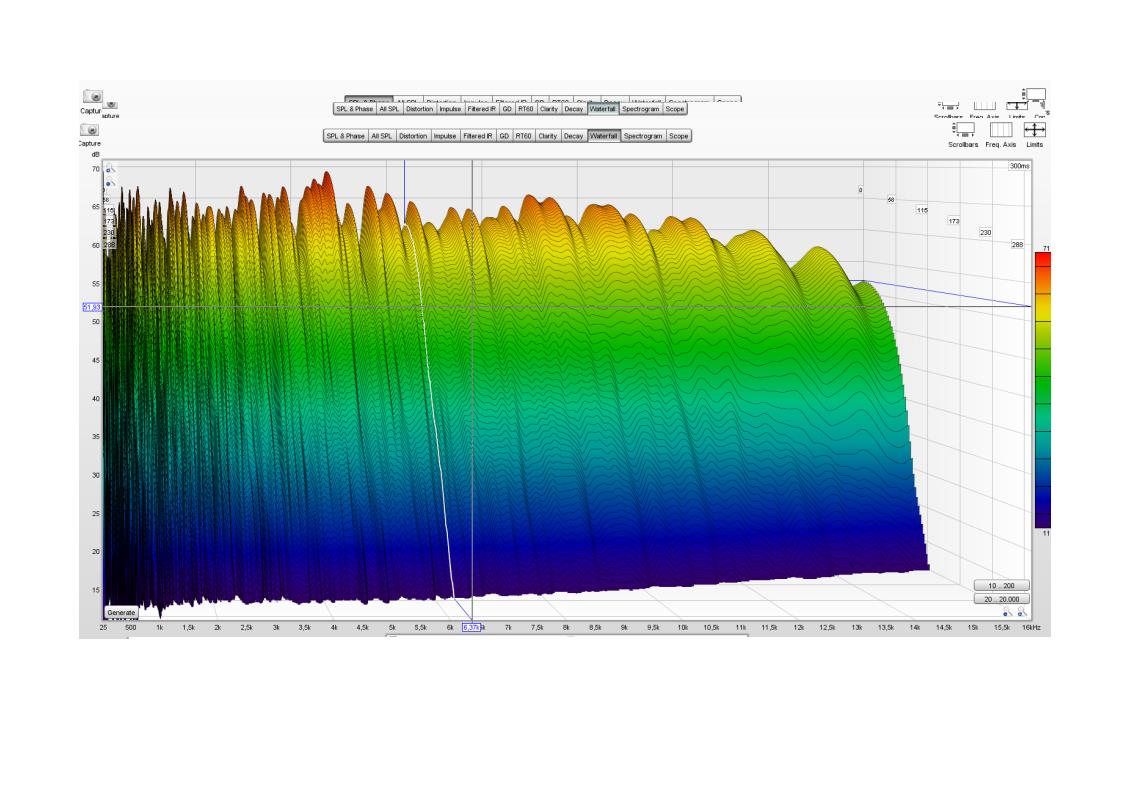Set frequency range with 20 .. 20,000 button
Image resolution: width=1122 pixels, height=793 pixels.
(x=1002, y=599)
